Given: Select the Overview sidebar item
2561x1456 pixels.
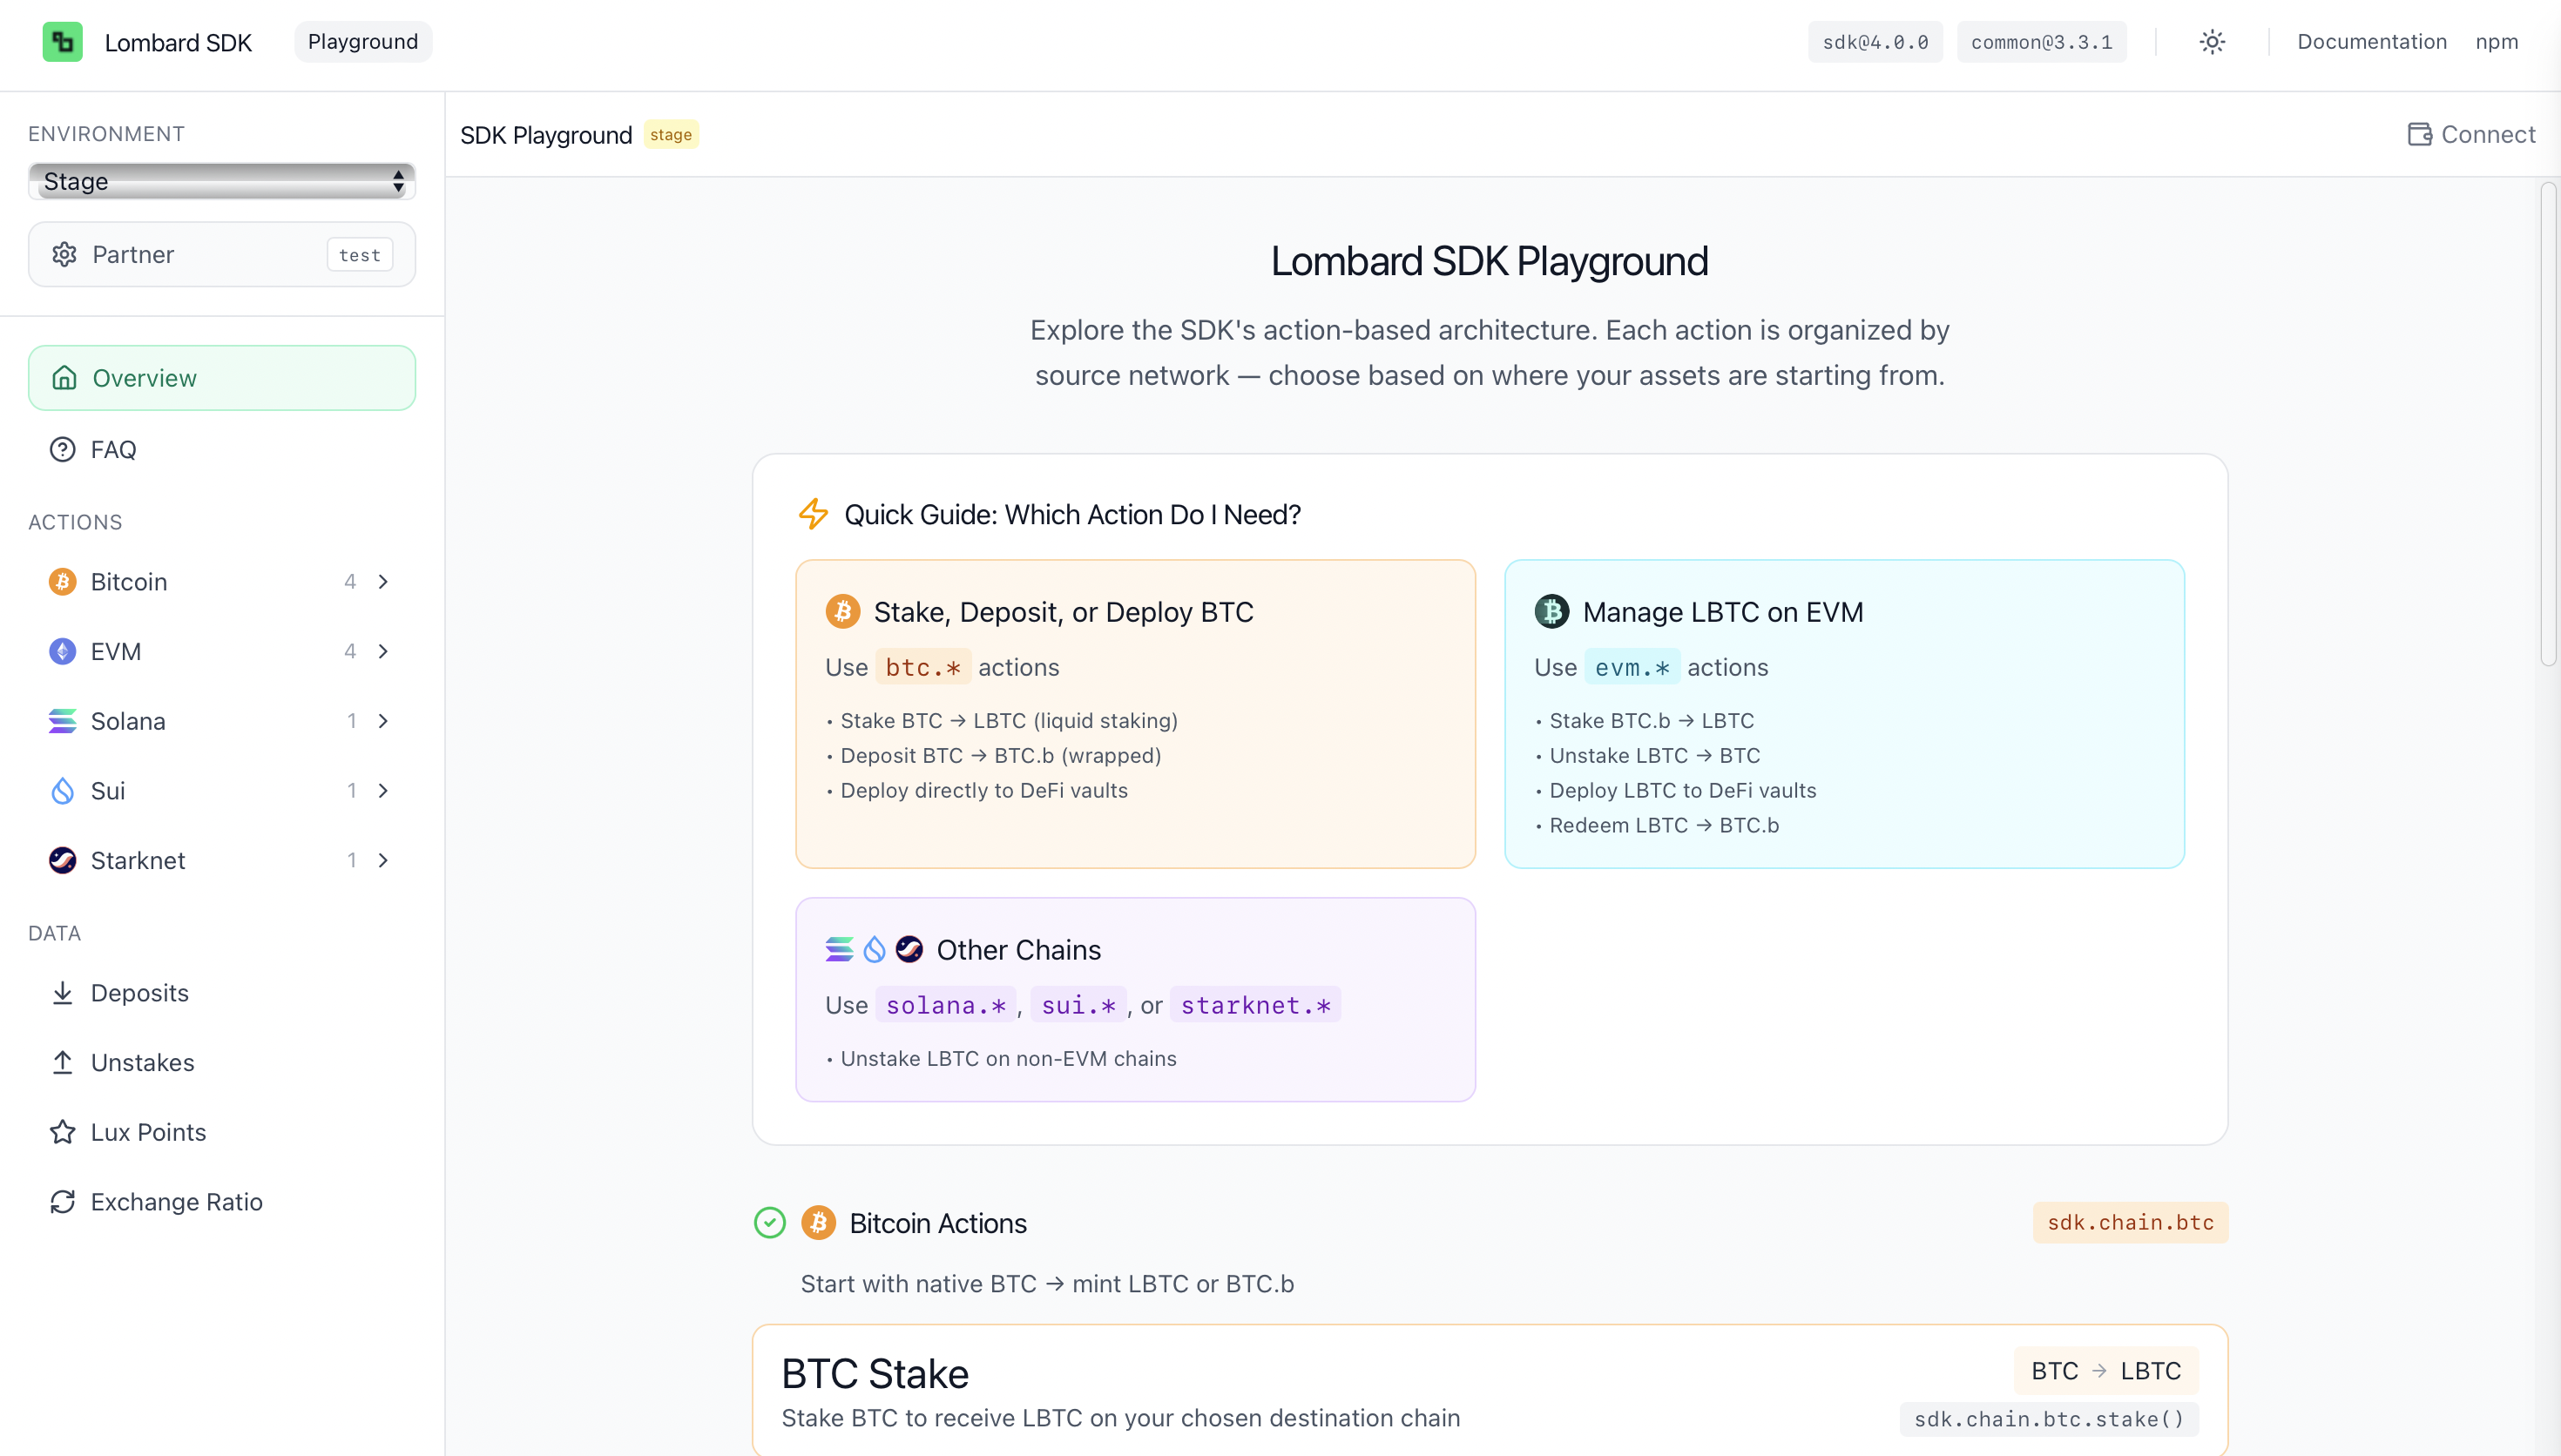Looking at the screenshot, I should click(x=221, y=378).
